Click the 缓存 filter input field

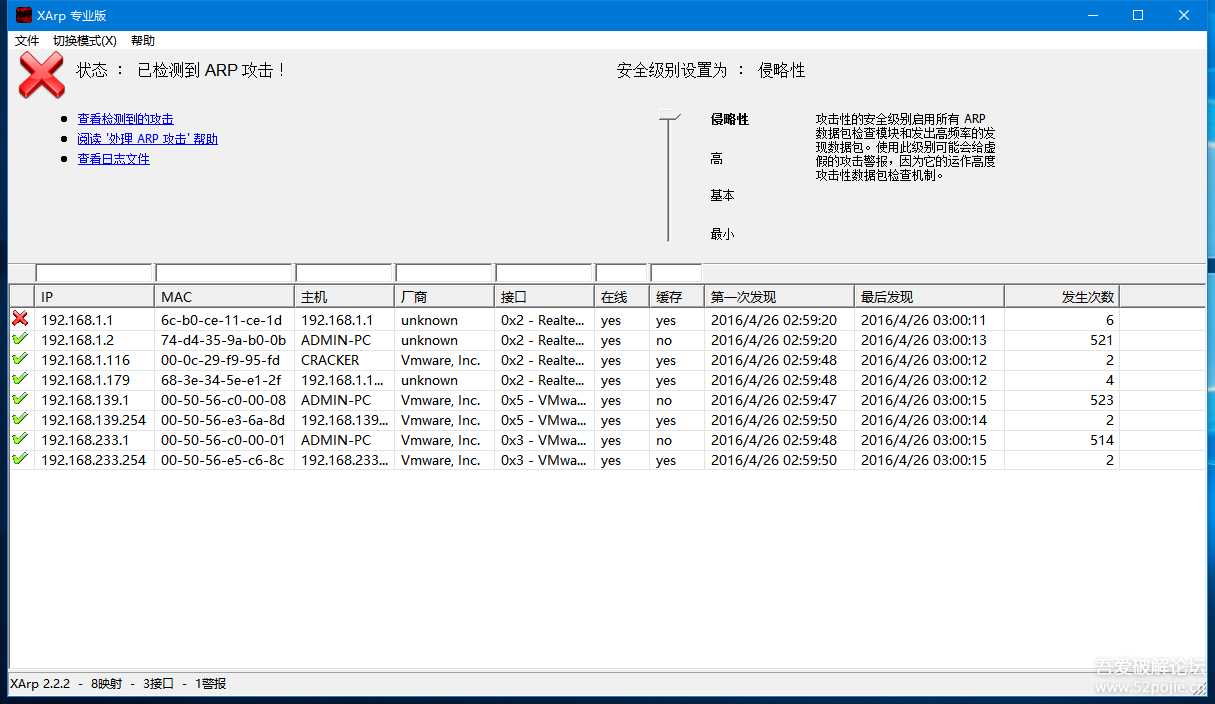pyautogui.click(x=676, y=273)
